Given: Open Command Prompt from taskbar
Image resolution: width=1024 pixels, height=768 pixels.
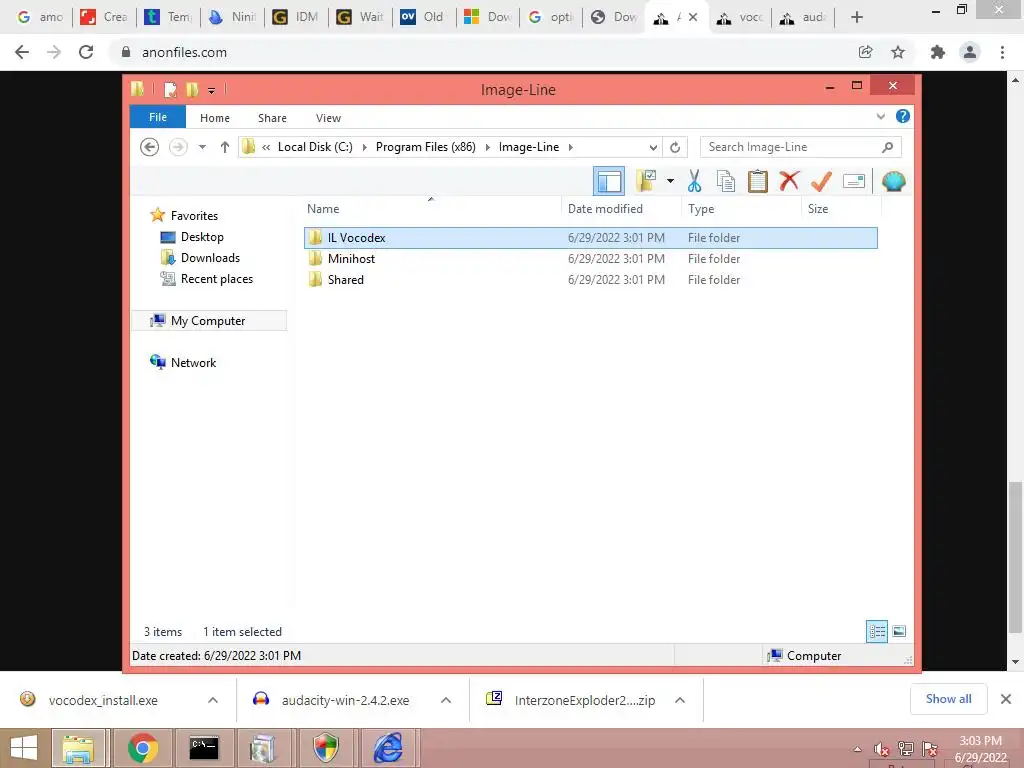Looking at the screenshot, I should point(204,748).
